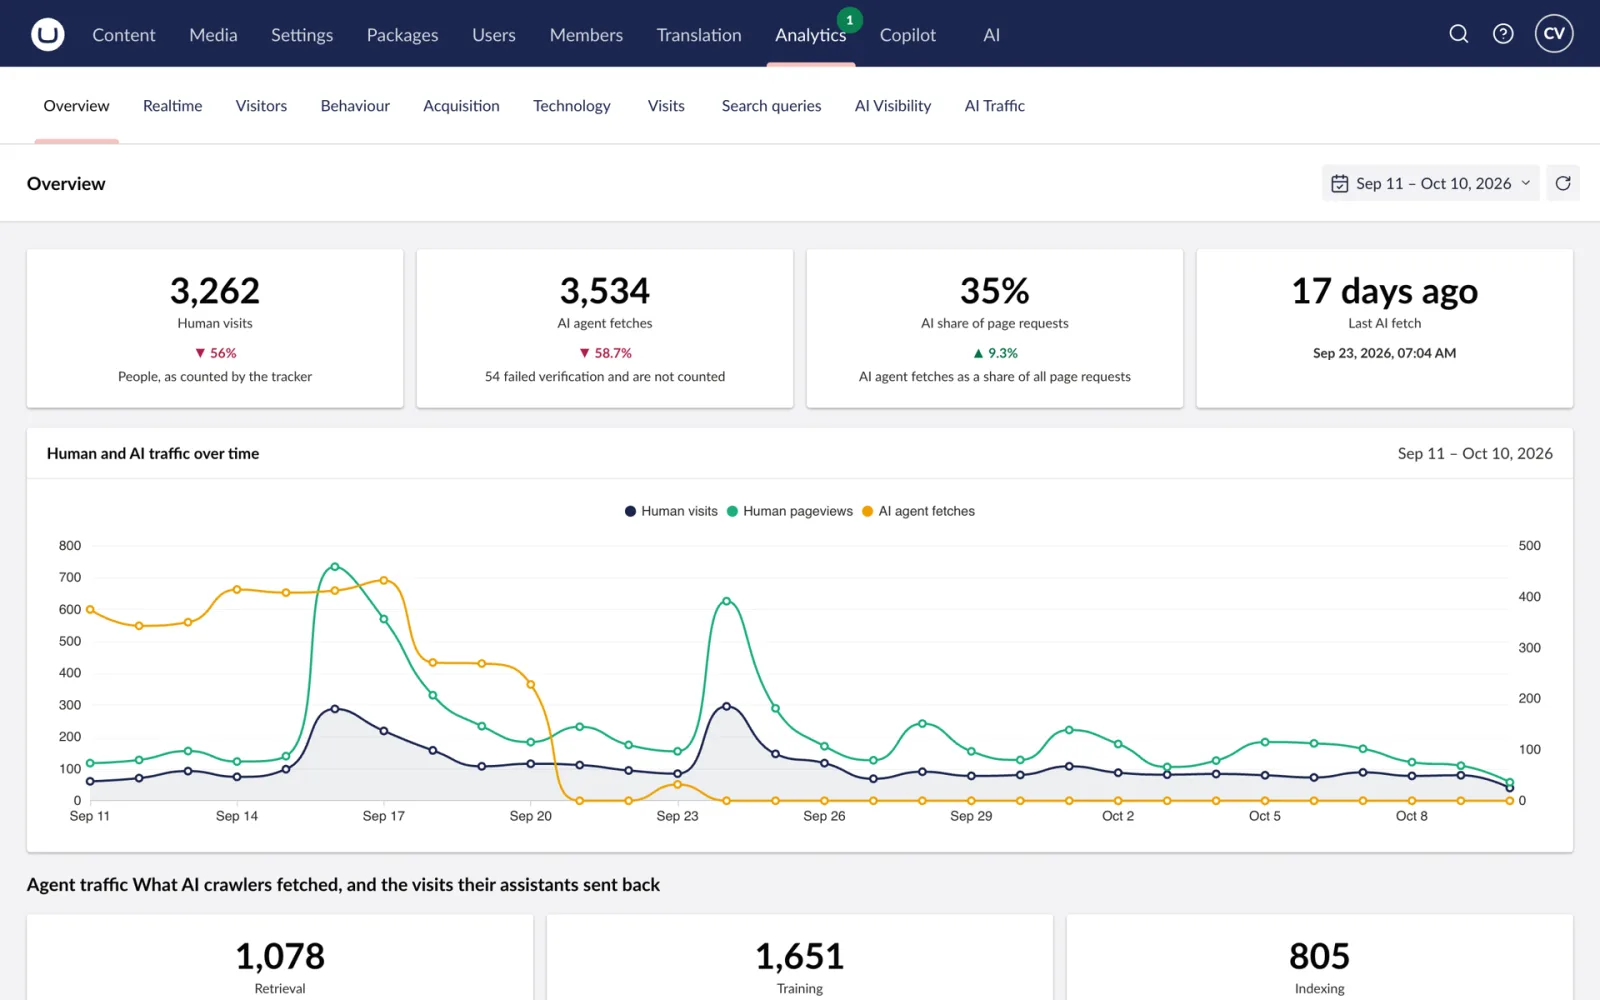Viewport: 1600px width, 1000px height.
Task: Click the 1,078 Retrieval card
Action: coord(280,957)
